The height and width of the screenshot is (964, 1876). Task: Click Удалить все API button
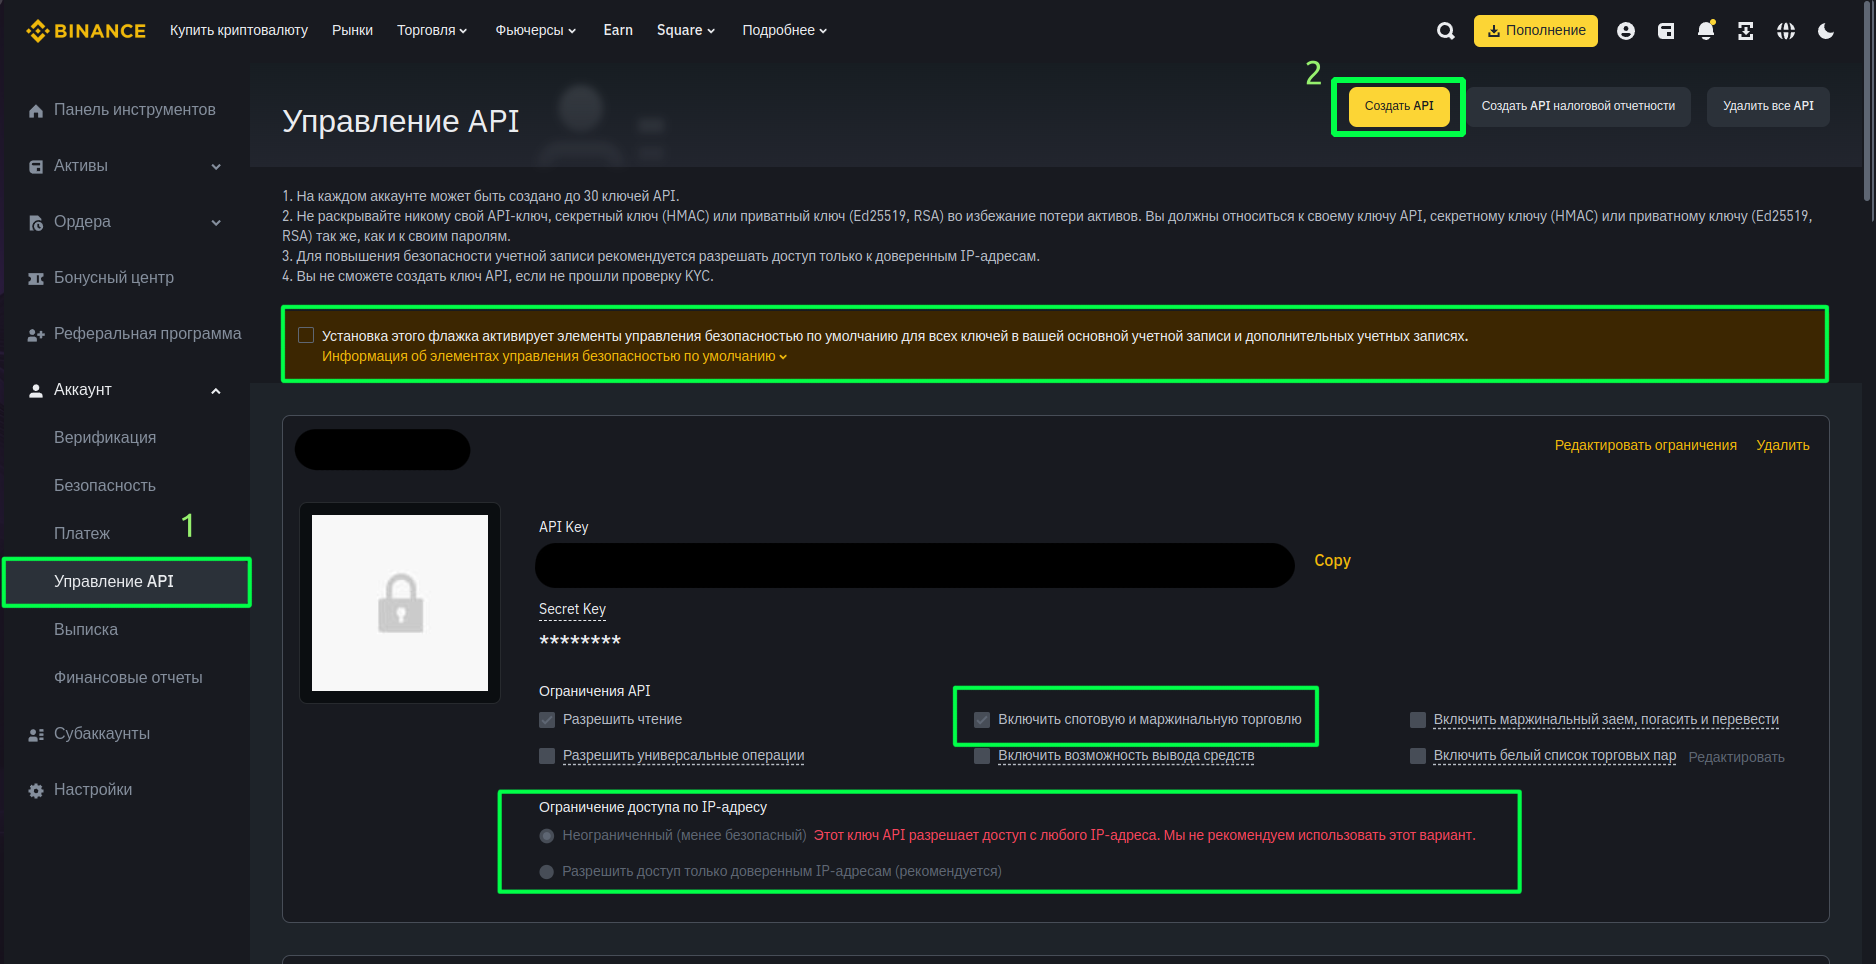click(x=1768, y=107)
